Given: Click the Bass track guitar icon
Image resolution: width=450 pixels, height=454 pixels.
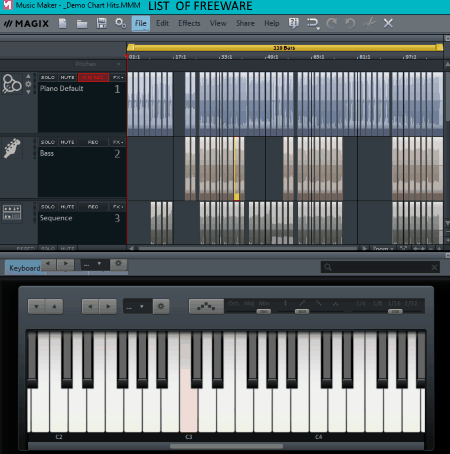Looking at the screenshot, I should (x=12, y=148).
